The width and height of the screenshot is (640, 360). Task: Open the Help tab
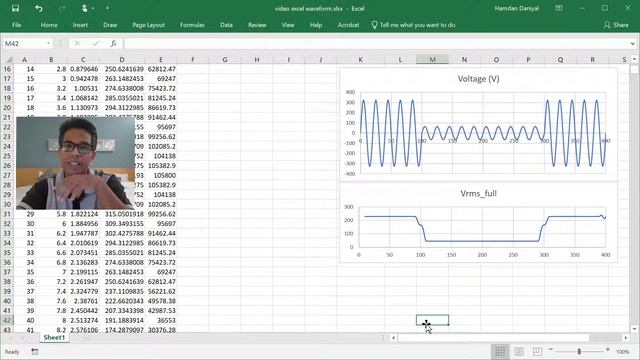(x=316, y=25)
